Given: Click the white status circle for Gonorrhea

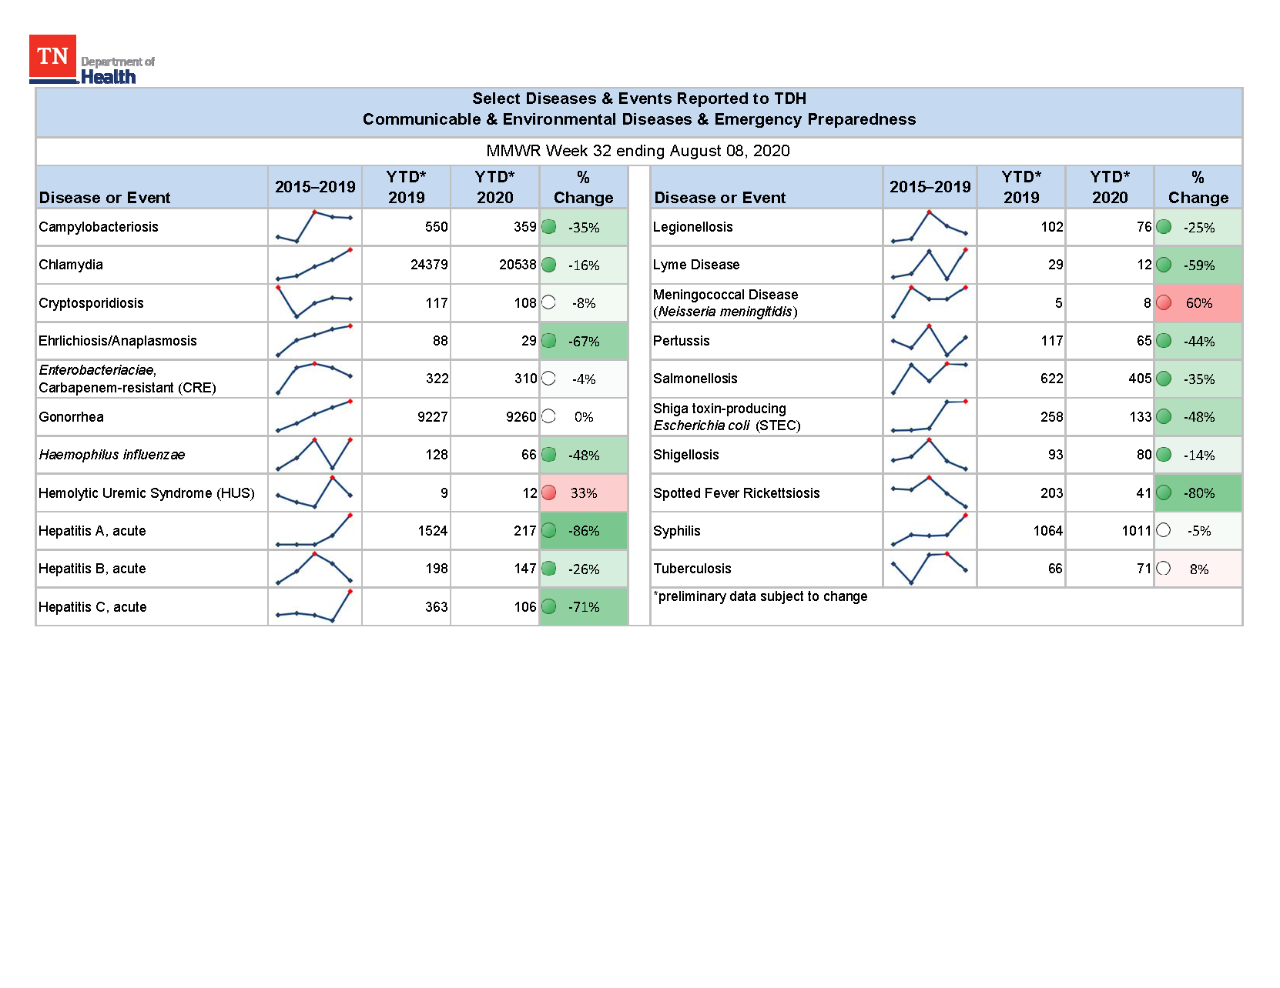Looking at the screenshot, I should point(549,417).
